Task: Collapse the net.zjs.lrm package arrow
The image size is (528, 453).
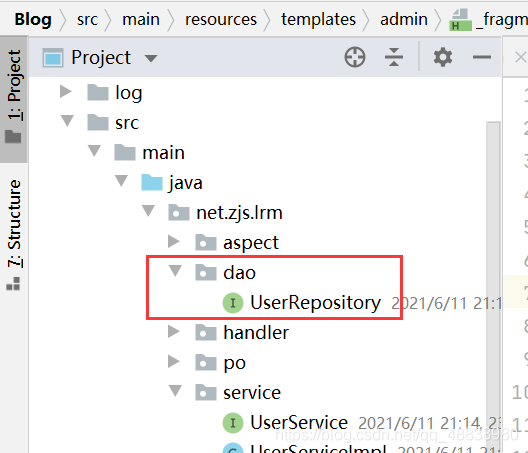Action: (148, 211)
